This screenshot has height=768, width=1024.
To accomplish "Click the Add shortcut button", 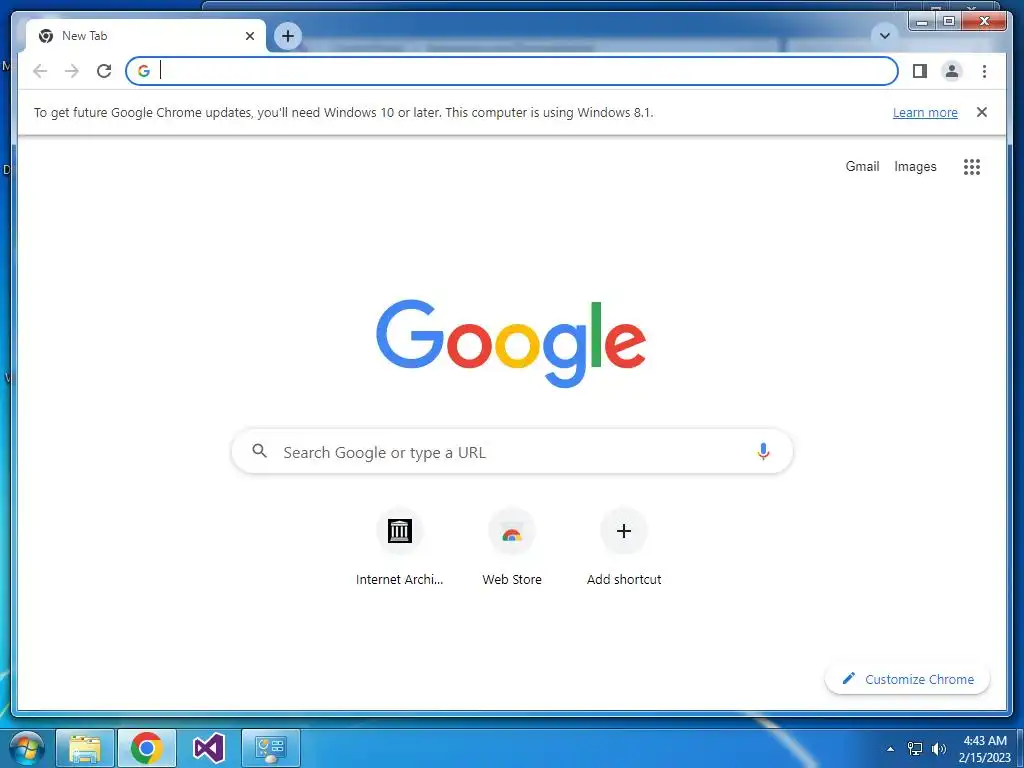I will click(624, 547).
